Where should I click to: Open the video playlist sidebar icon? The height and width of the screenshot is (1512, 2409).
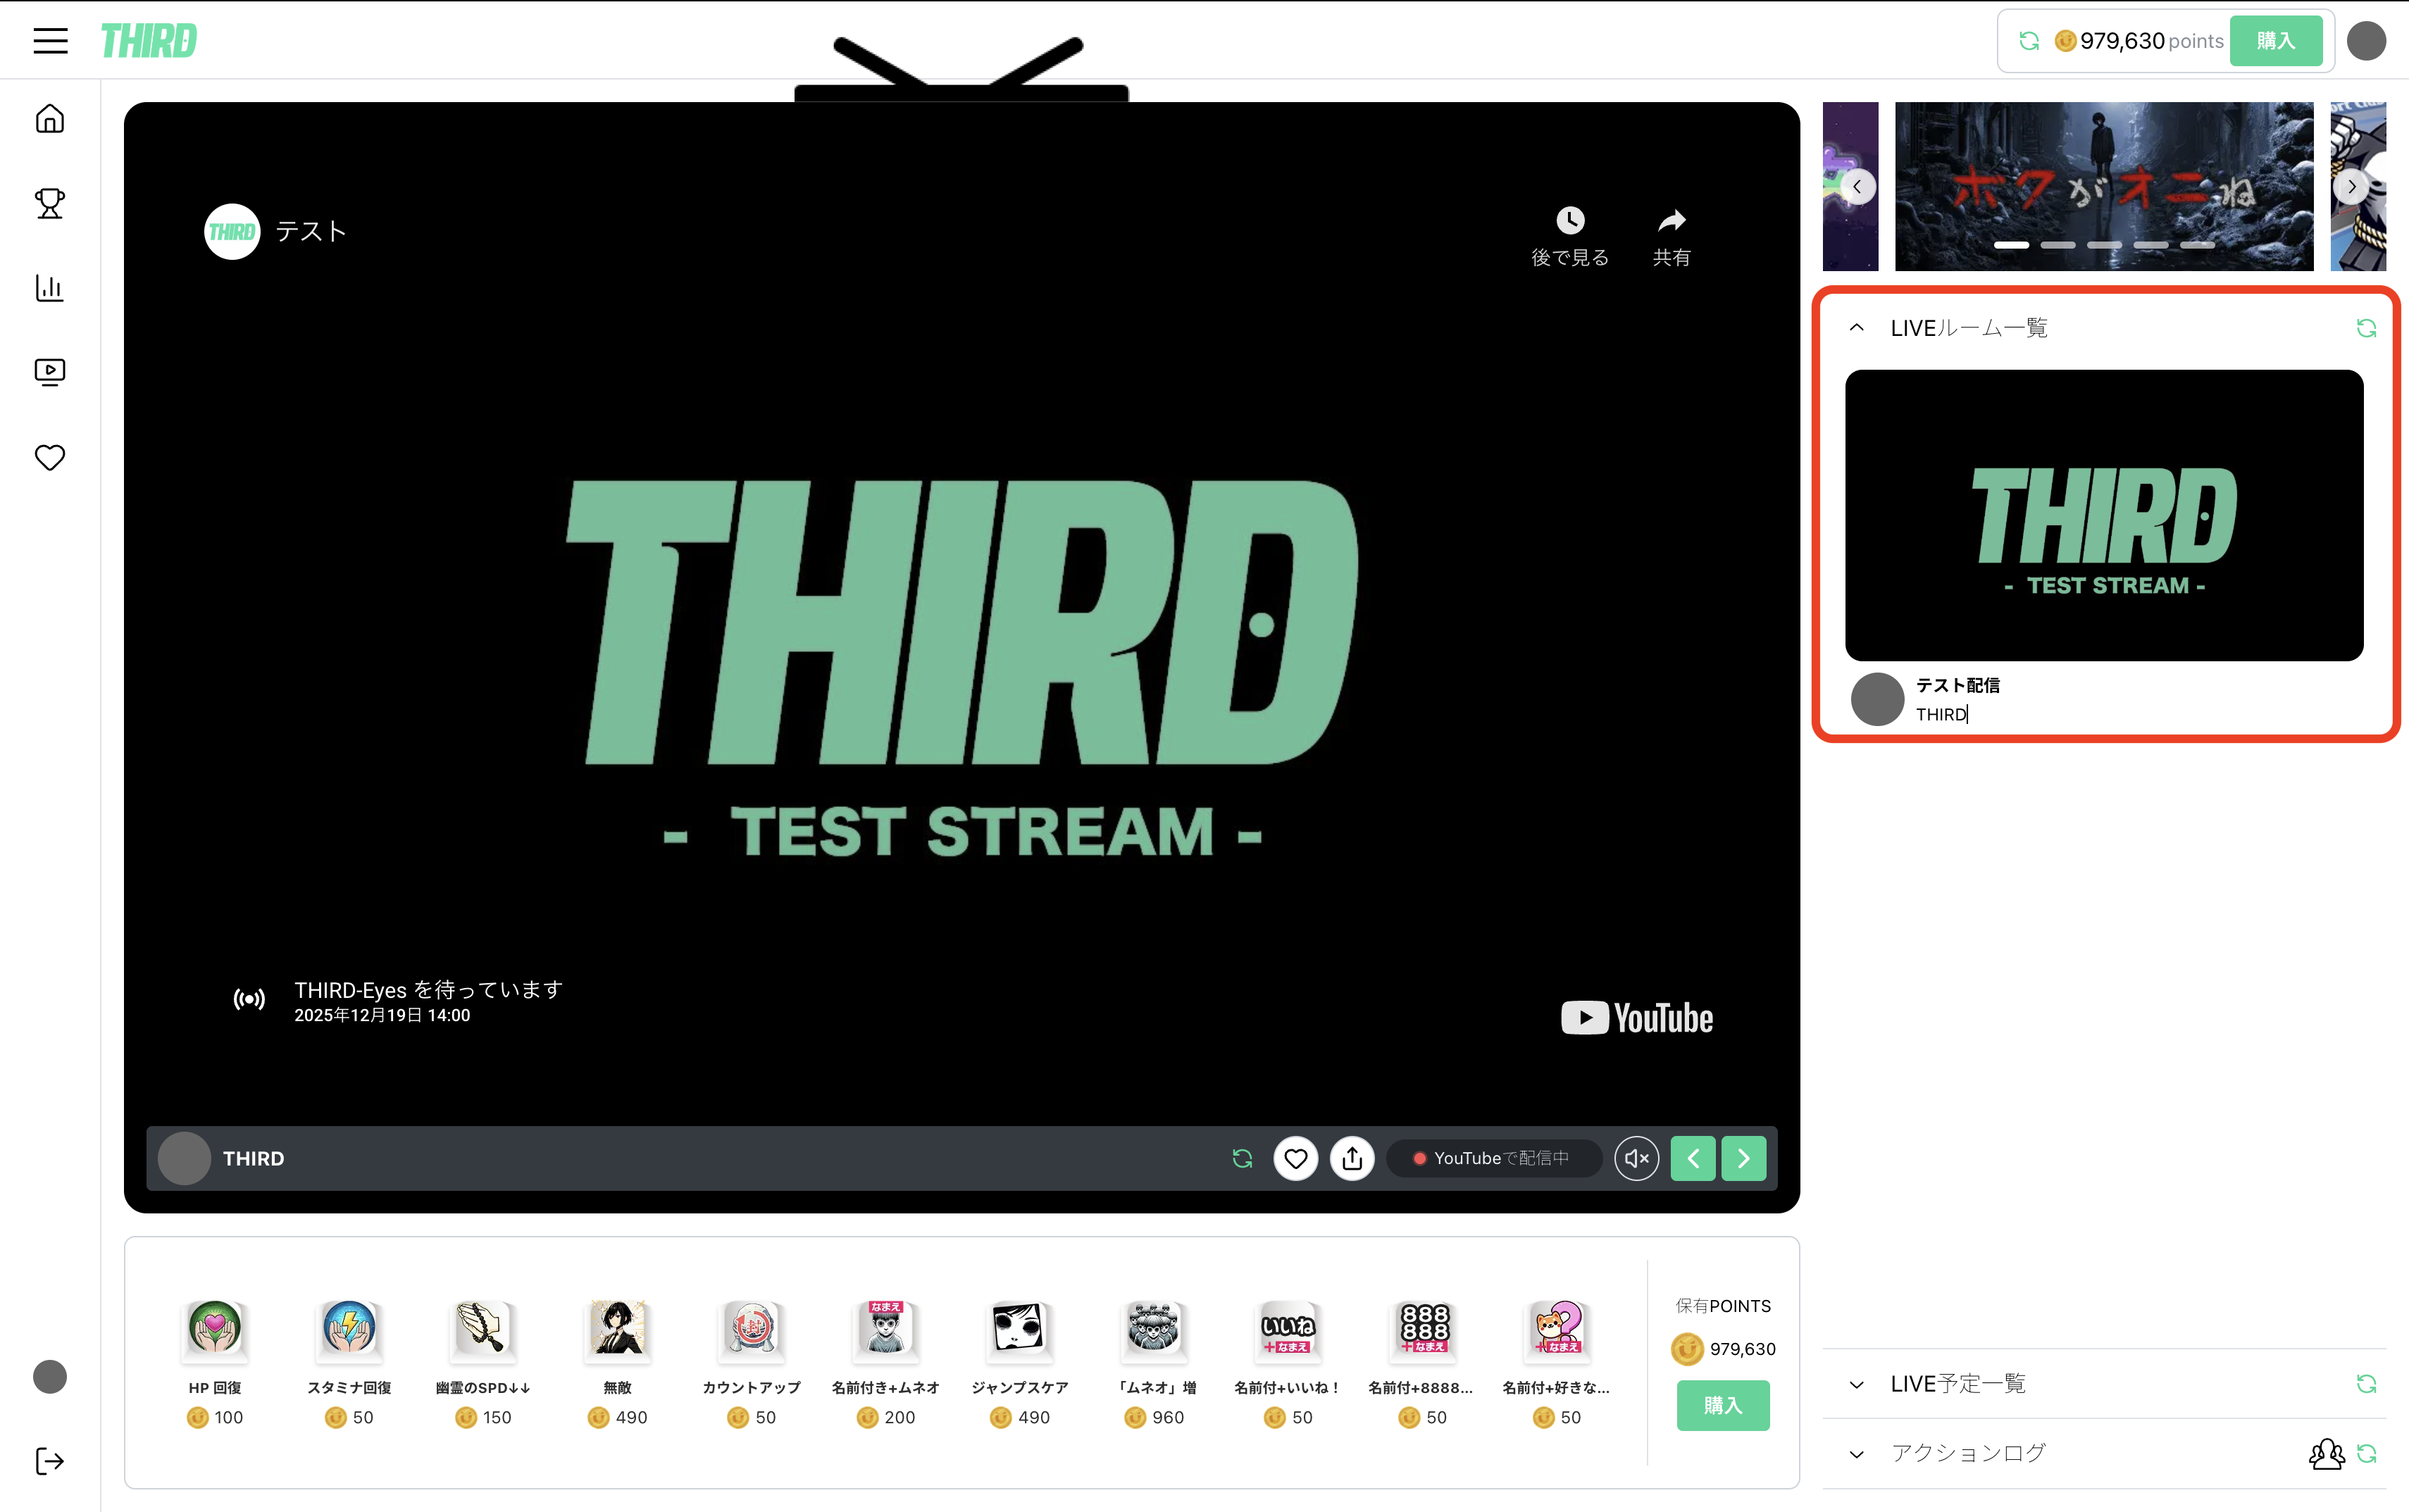coord(50,372)
